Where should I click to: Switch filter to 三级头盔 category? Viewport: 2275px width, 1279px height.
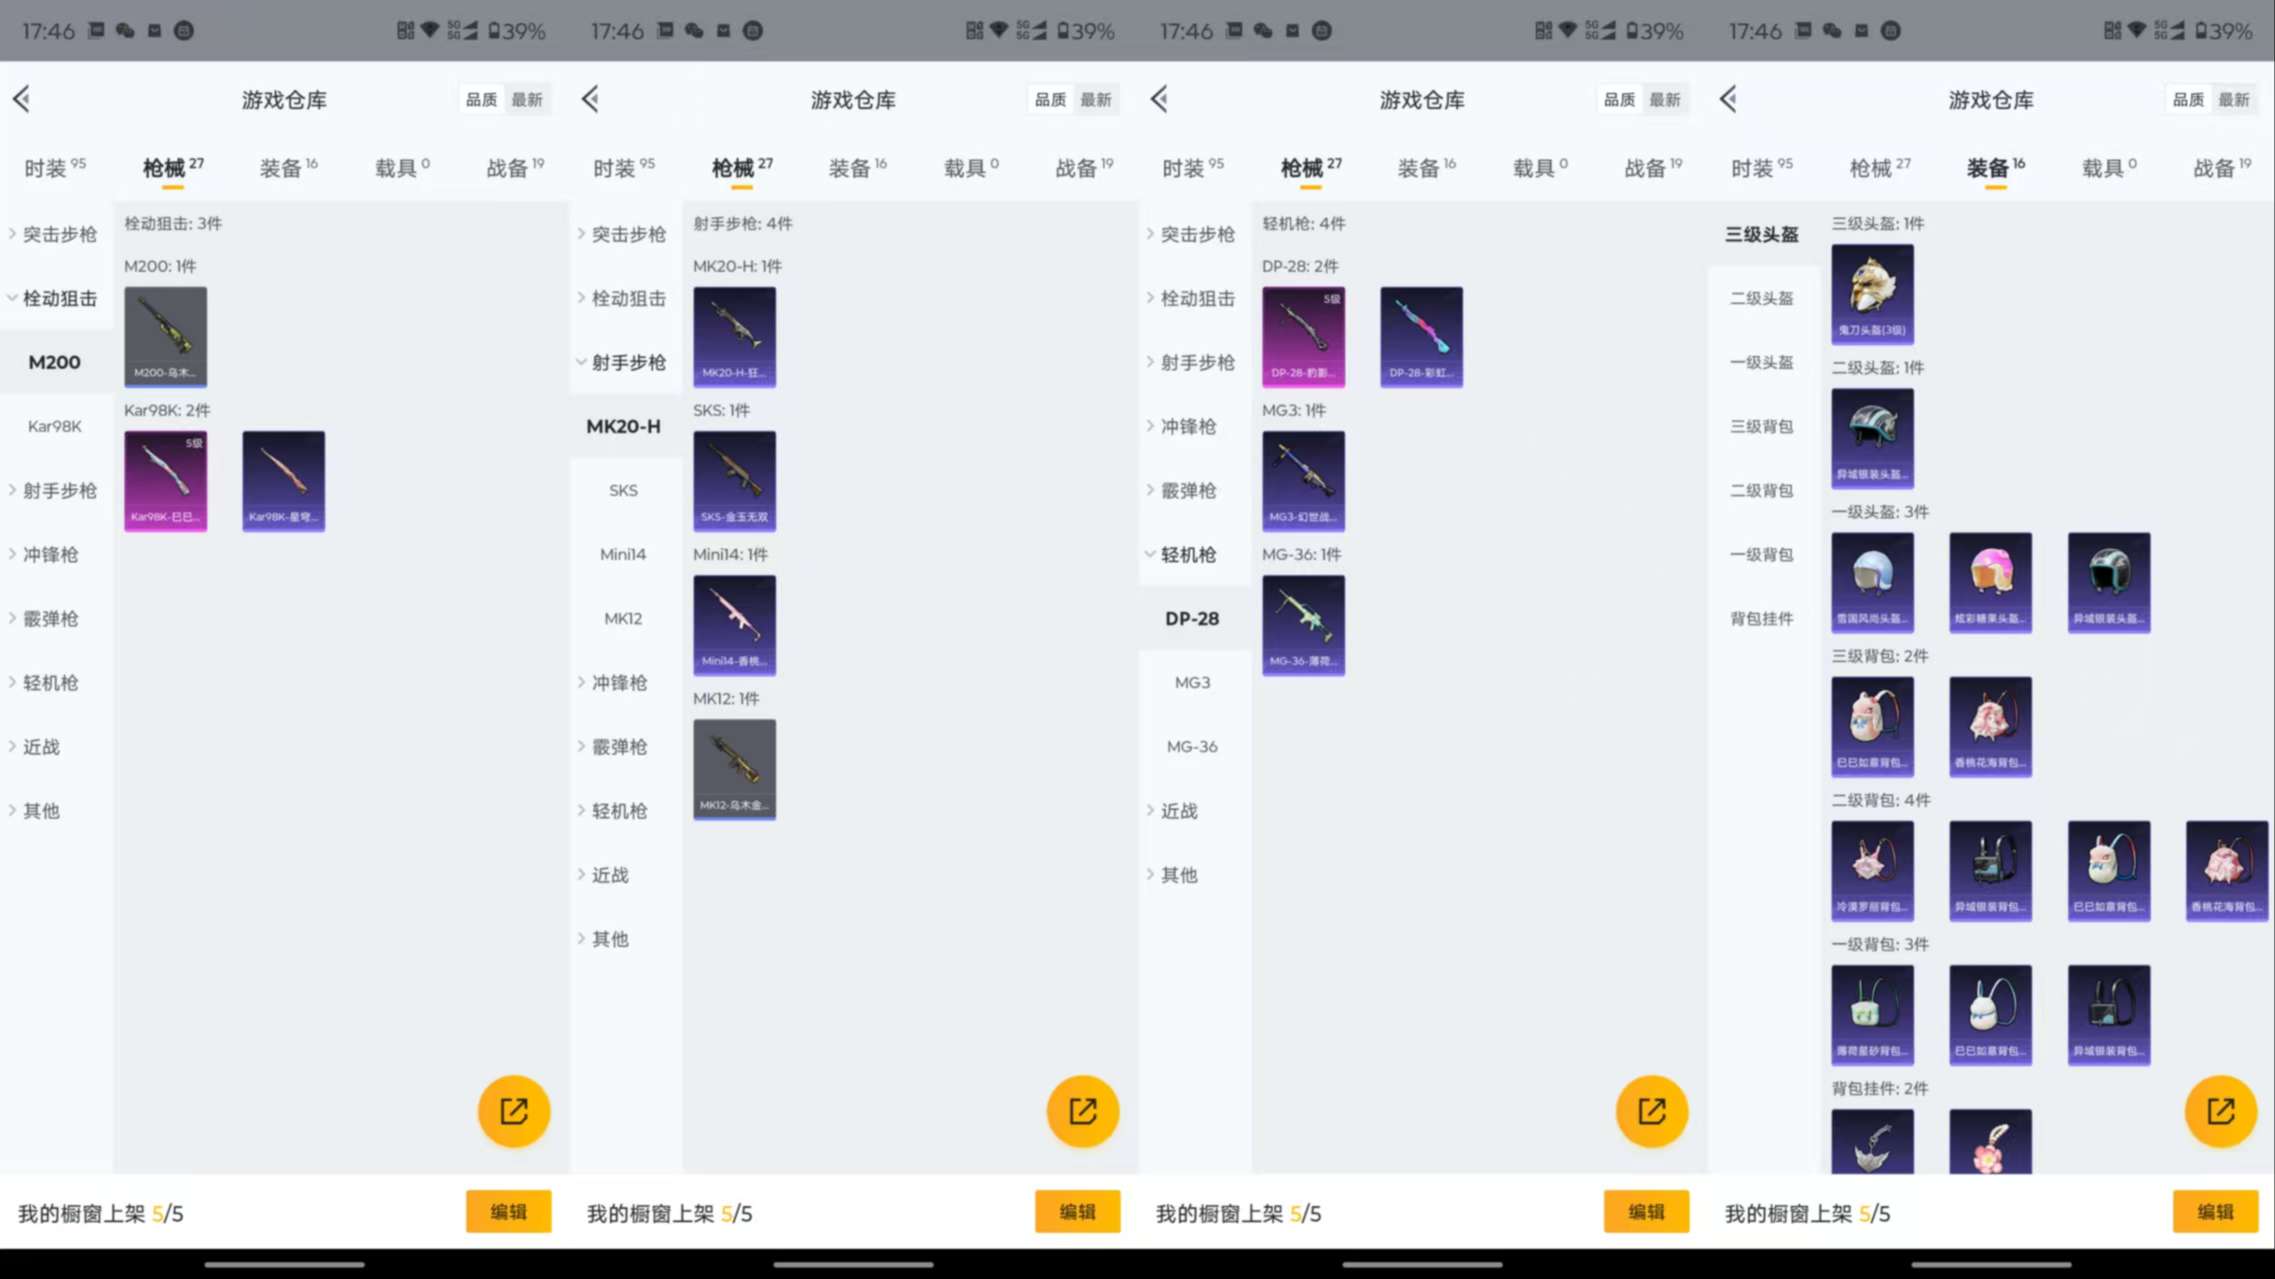[x=1762, y=233]
